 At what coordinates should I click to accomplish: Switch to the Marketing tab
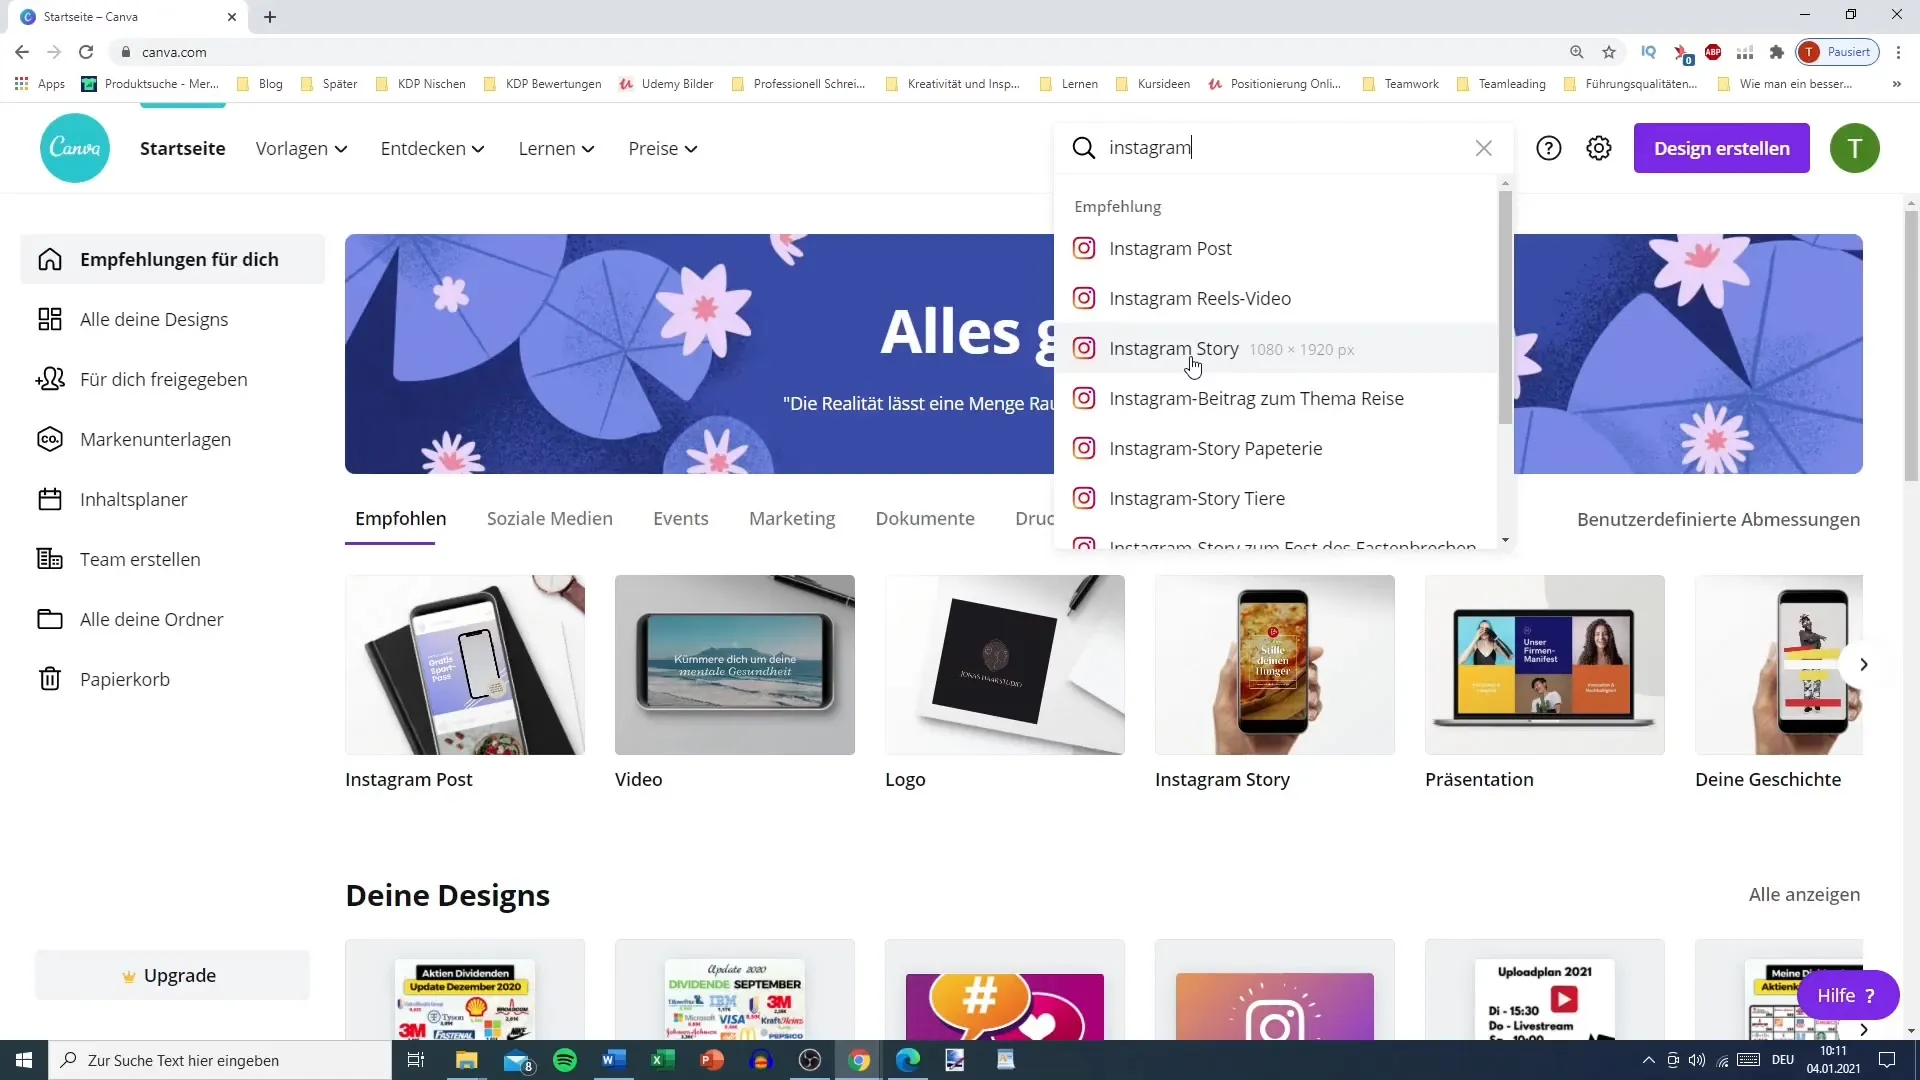point(792,518)
